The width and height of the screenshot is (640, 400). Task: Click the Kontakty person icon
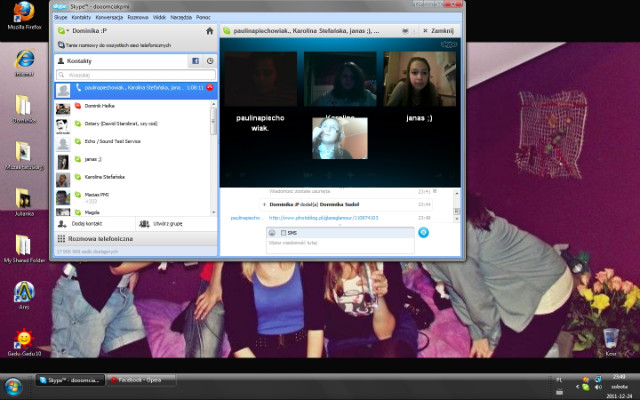61,61
